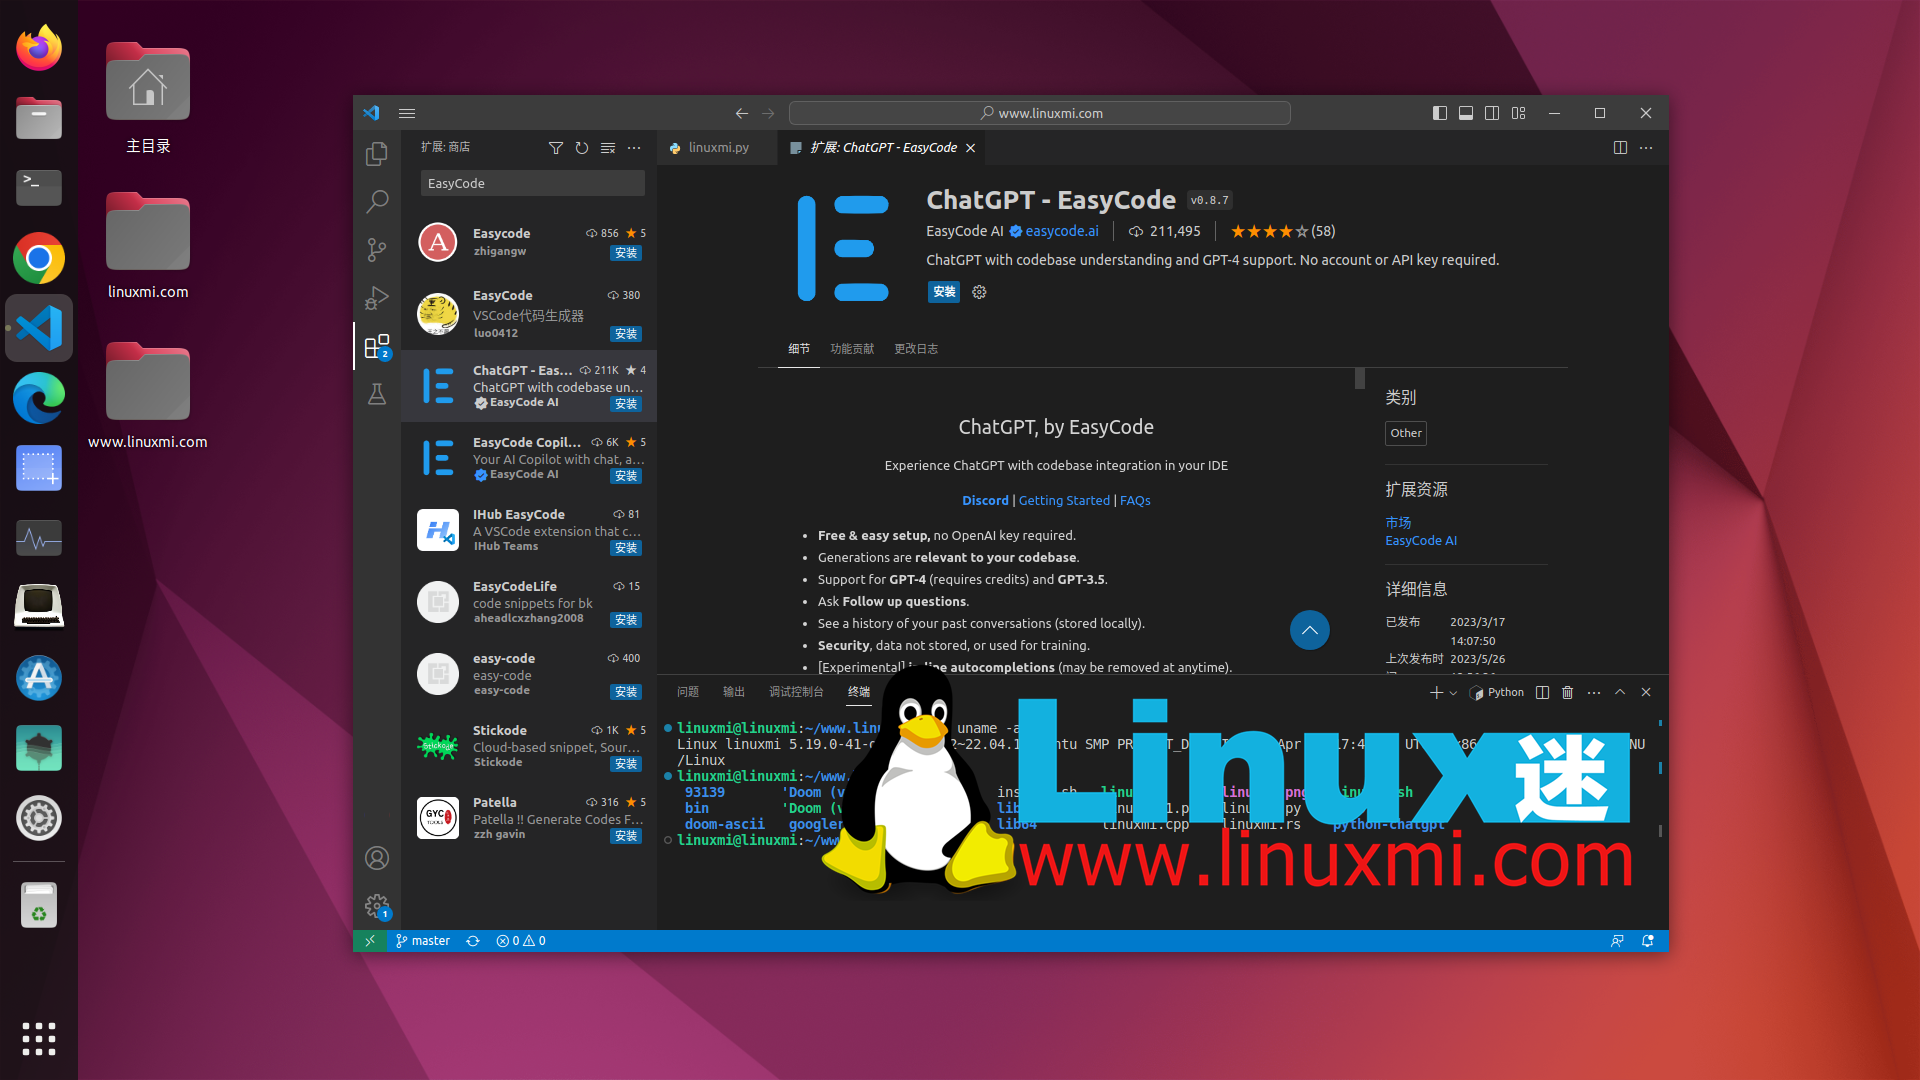The width and height of the screenshot is (1920, 1080).
Task: Click the split terminal icon
Action: pyautogui.click(x=1542, y=692)
